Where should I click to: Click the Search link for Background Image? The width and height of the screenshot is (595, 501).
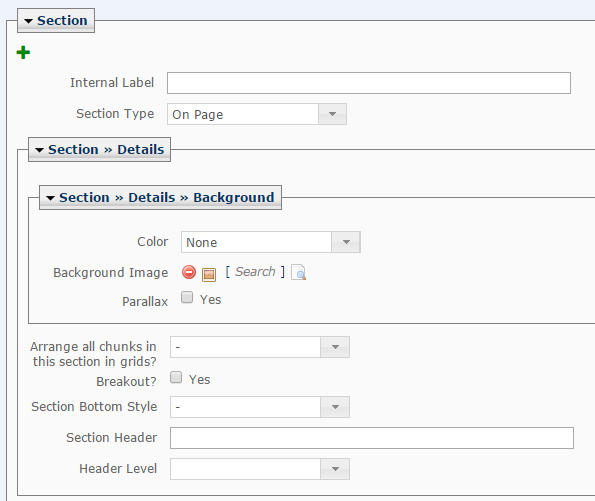point(255,272)
